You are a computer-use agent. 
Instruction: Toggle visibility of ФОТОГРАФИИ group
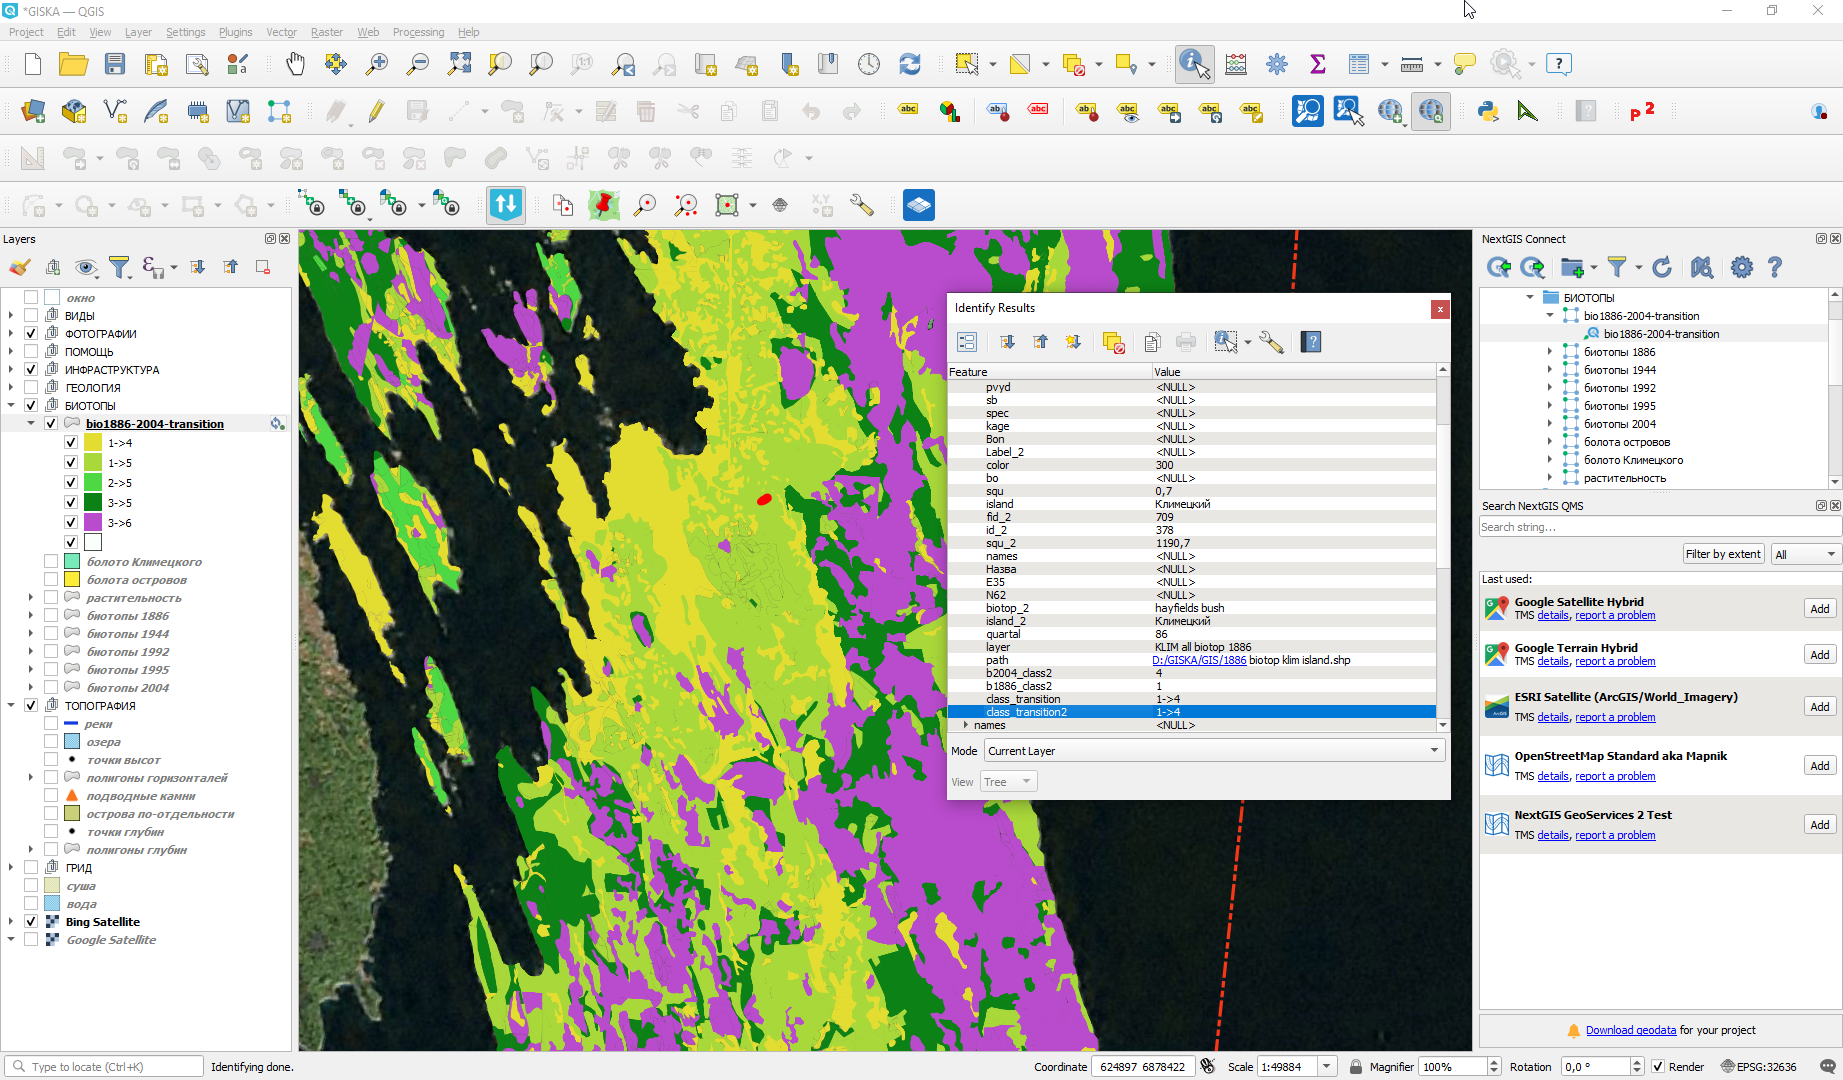(x=31, y=334)
